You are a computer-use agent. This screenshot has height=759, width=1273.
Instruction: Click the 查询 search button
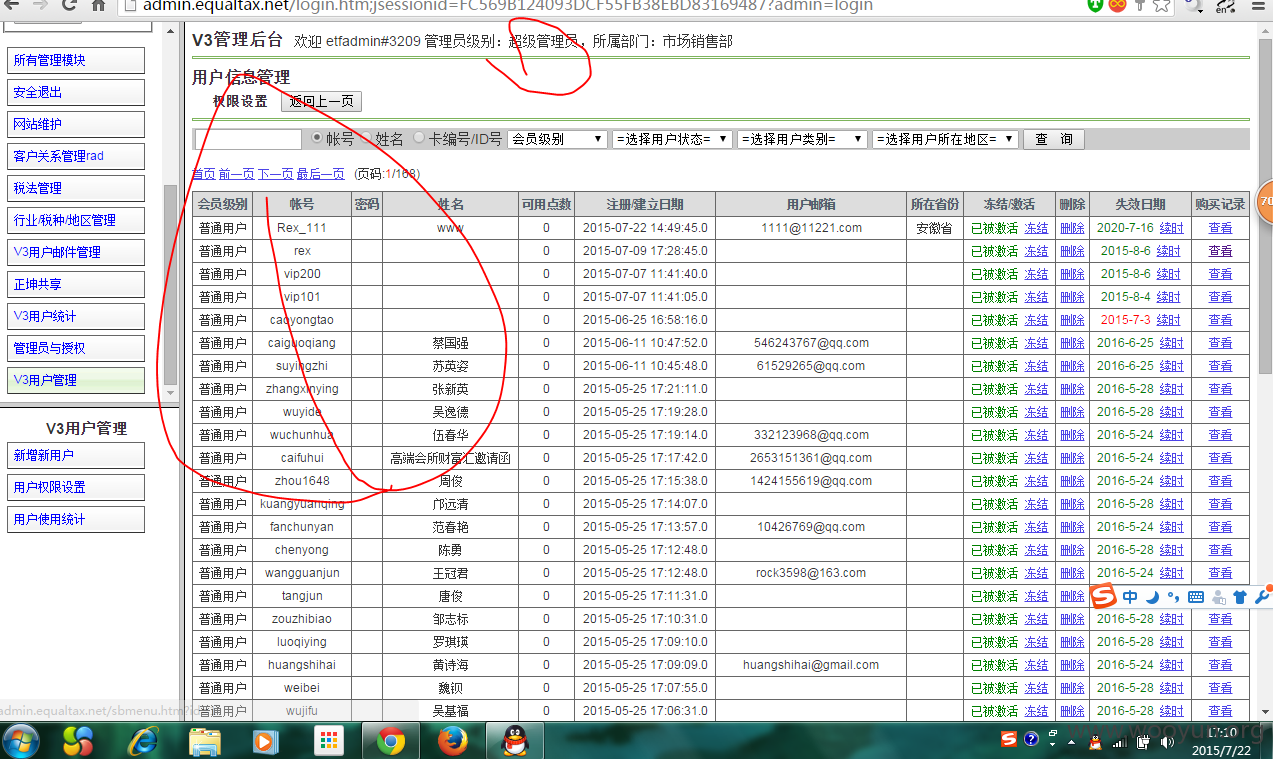(1053, 139)
